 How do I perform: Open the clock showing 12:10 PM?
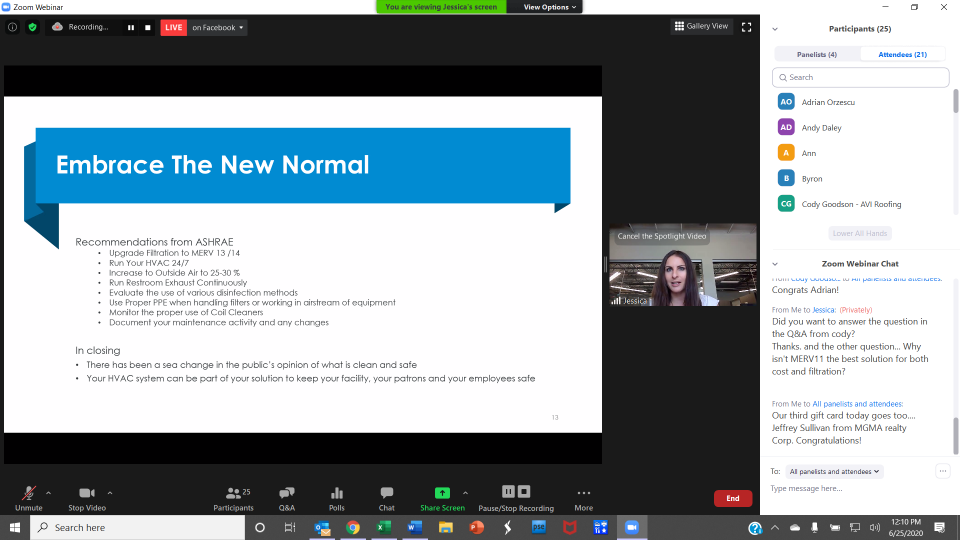pos(906,527)
